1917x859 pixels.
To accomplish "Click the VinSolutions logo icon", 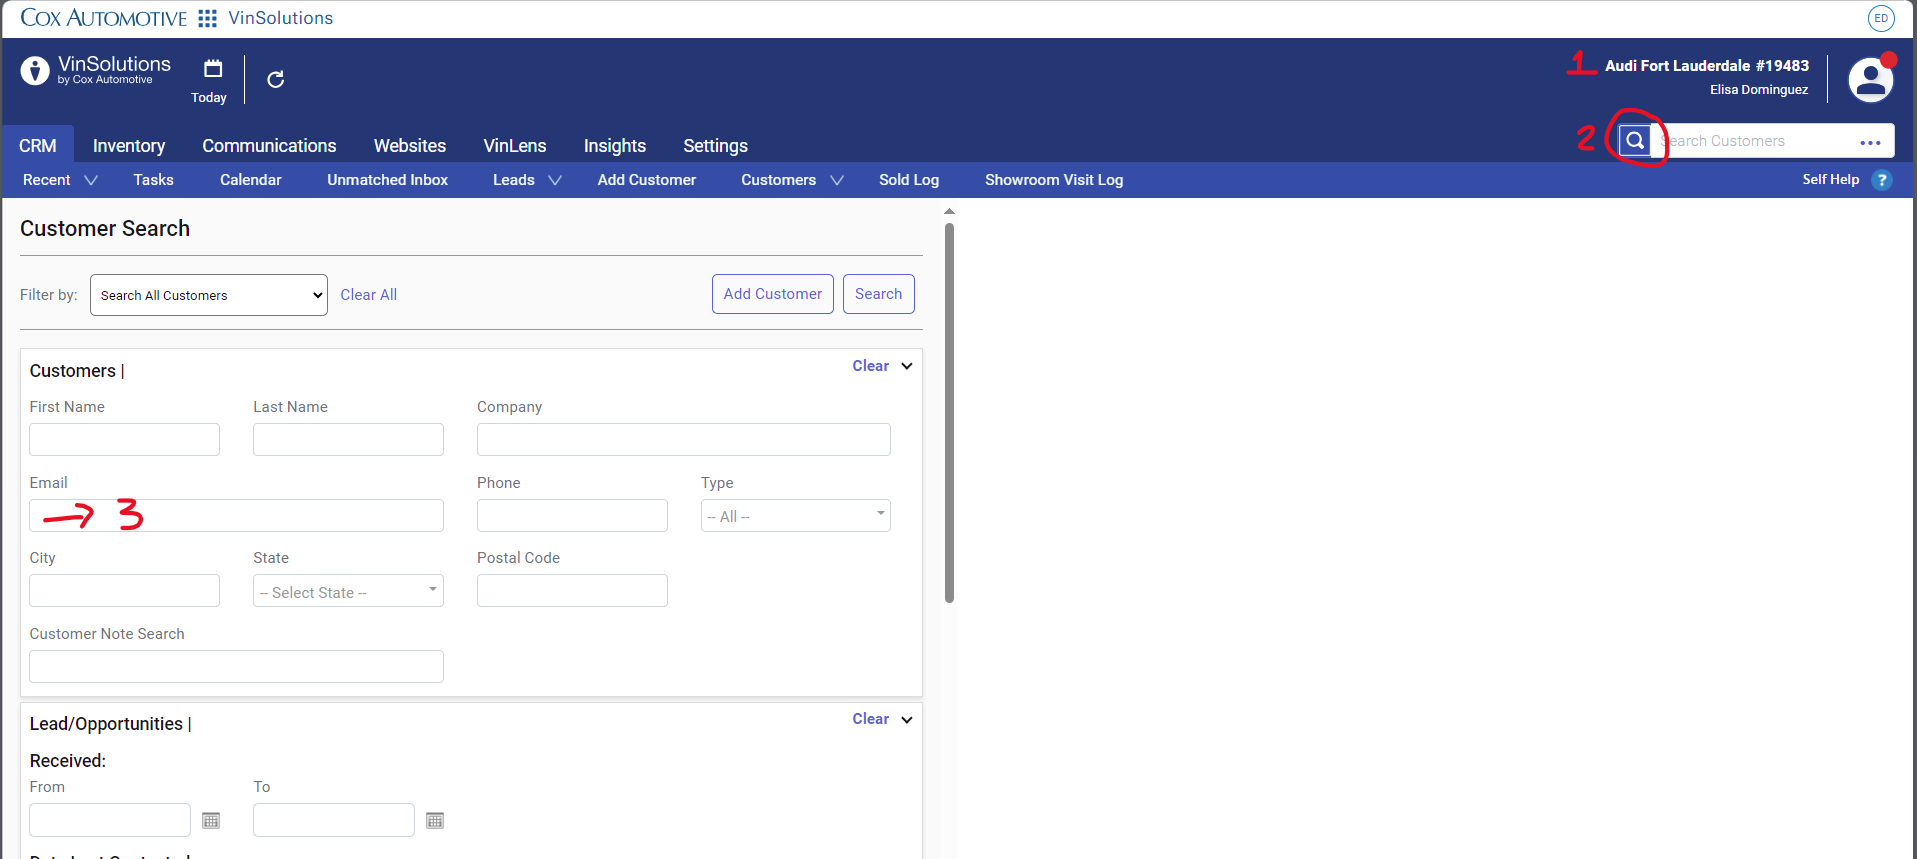I will 35,70.
